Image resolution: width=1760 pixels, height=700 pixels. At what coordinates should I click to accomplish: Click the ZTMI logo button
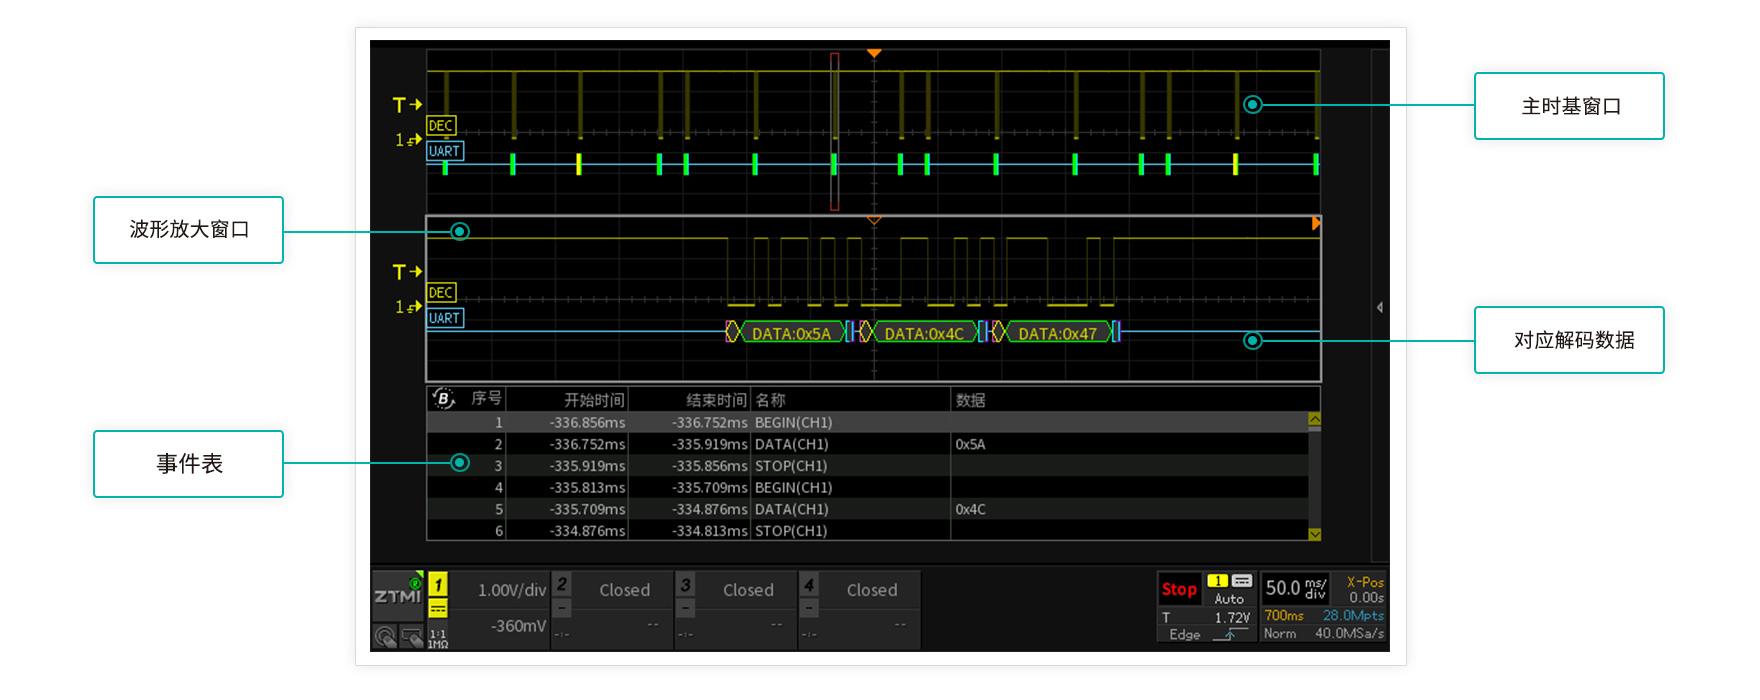[x=397, y=595]
